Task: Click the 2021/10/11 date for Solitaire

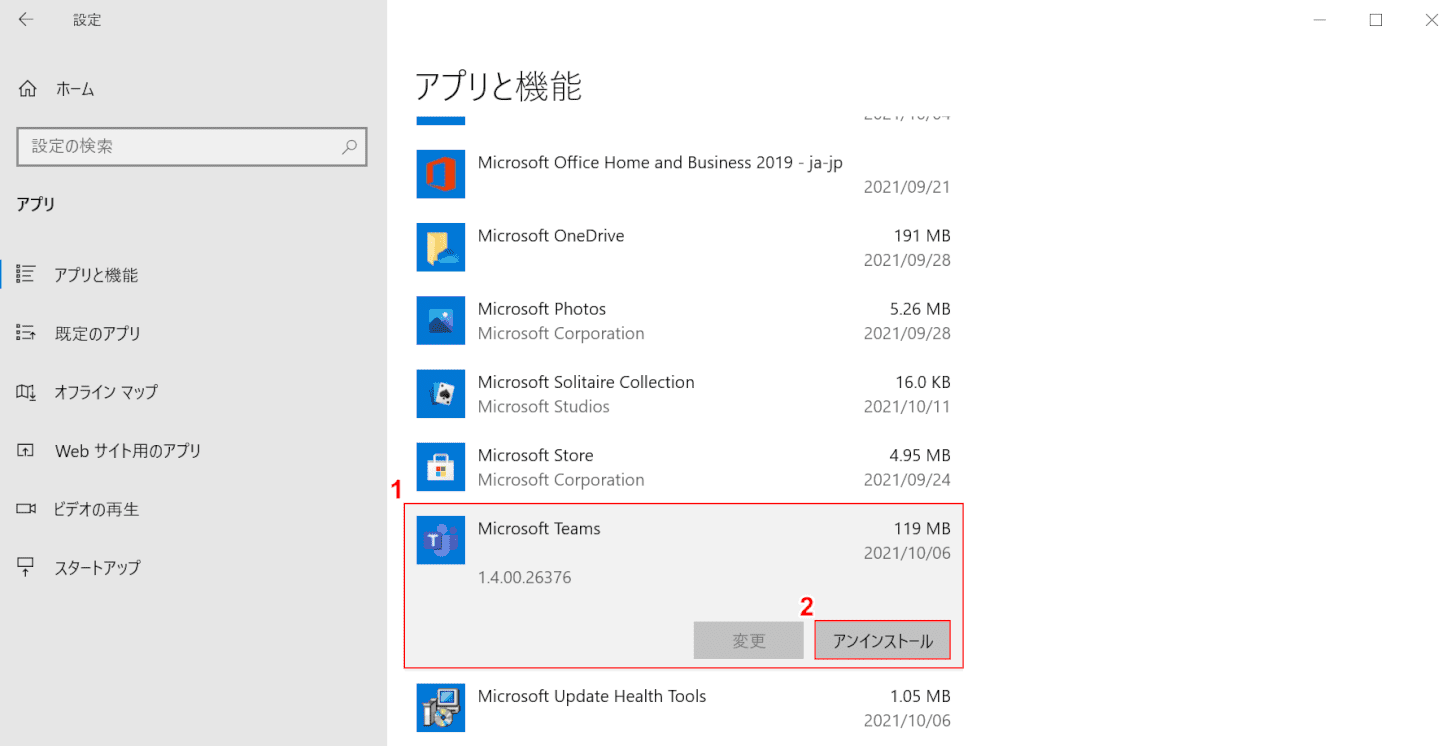Action: point(907,406)
